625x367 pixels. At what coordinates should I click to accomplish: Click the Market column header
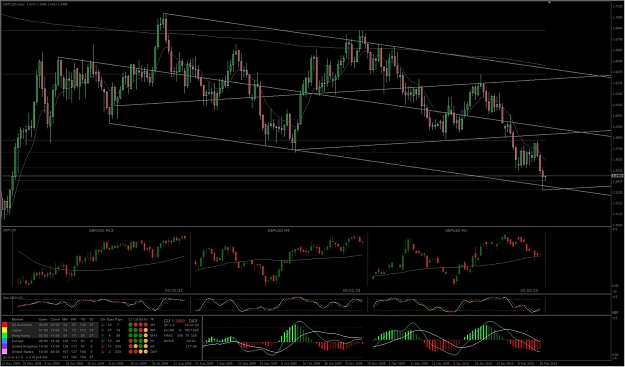(x=18, y=320)
